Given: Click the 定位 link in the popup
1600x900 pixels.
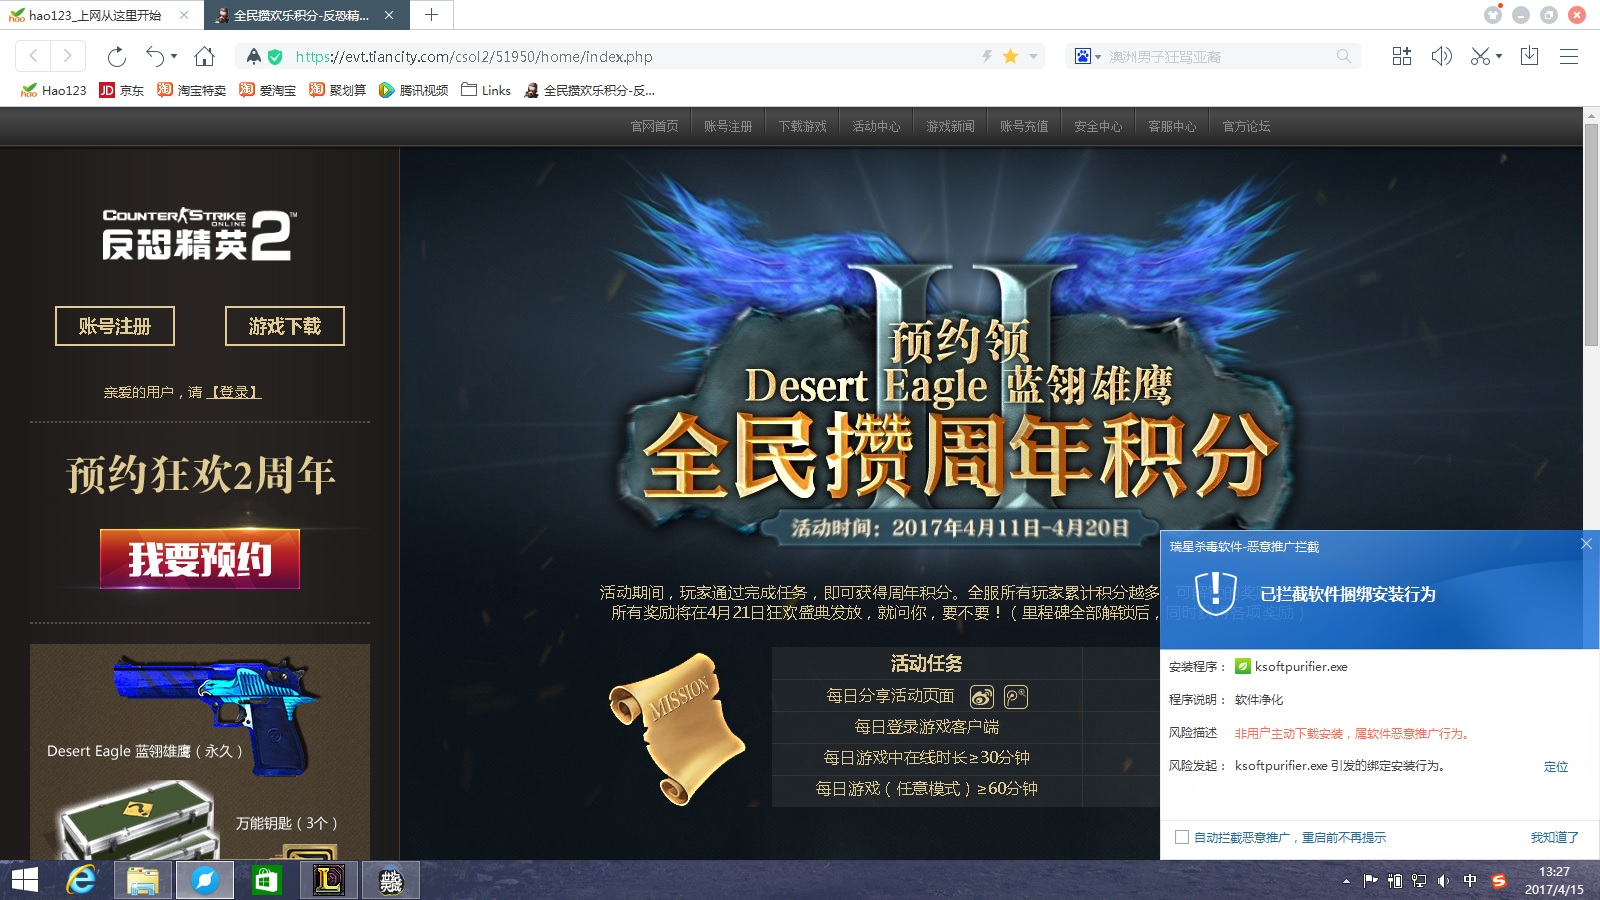Looking at the screenshot, I should 1556,766.
